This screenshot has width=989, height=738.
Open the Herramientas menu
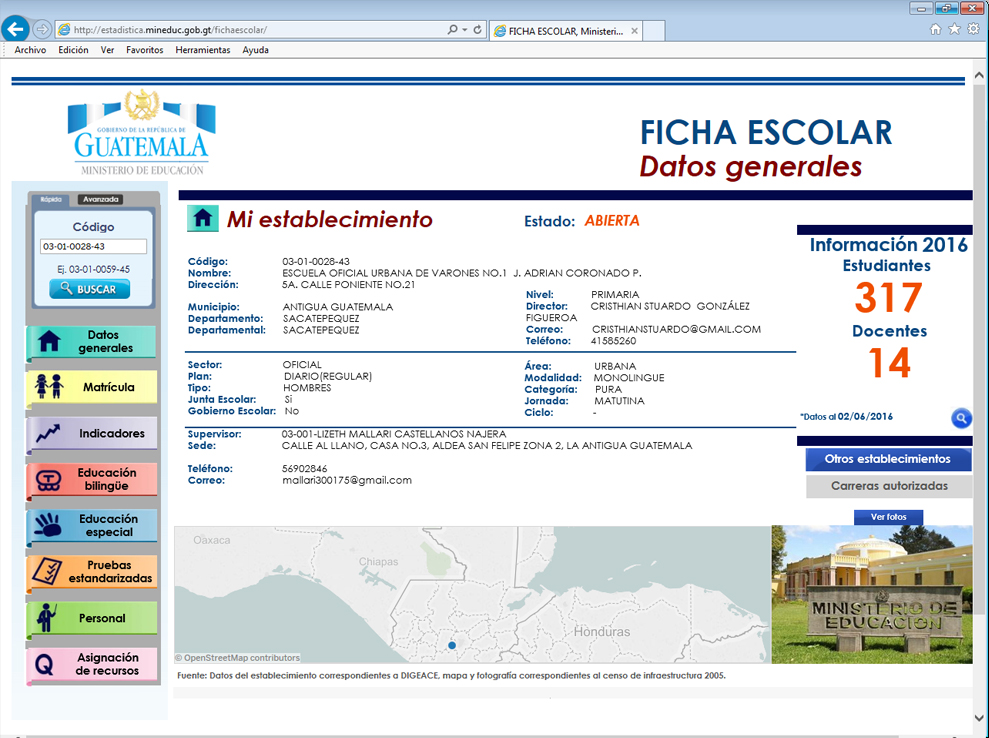coord(202,50)
